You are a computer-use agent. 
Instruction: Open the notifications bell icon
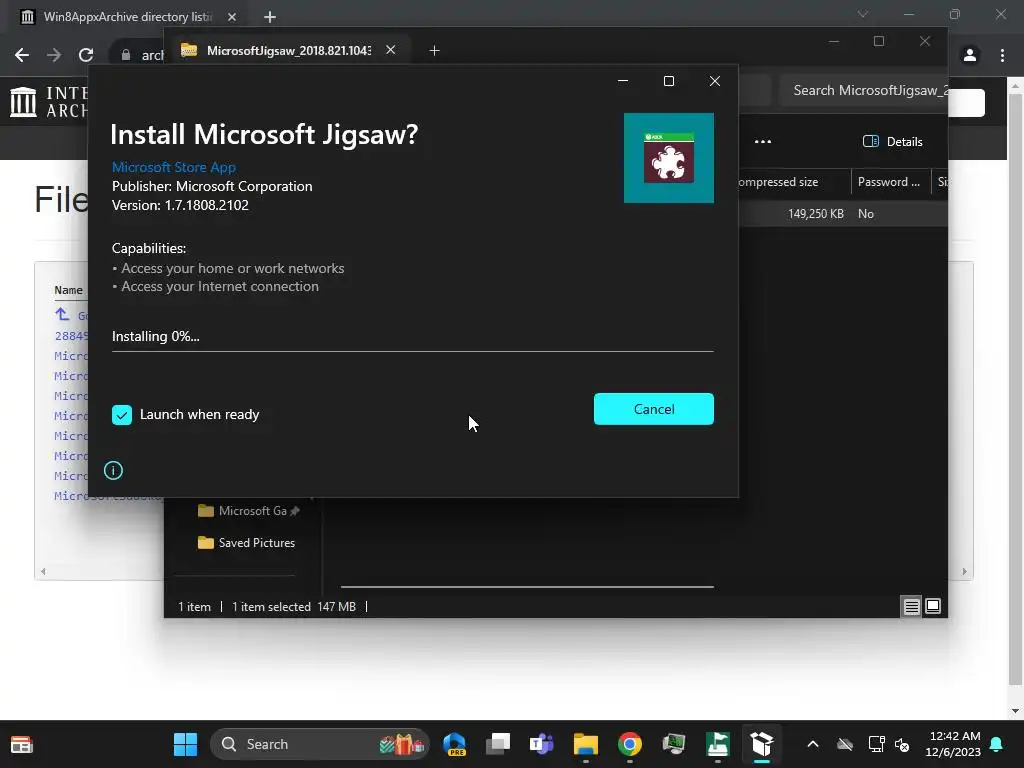996,744
